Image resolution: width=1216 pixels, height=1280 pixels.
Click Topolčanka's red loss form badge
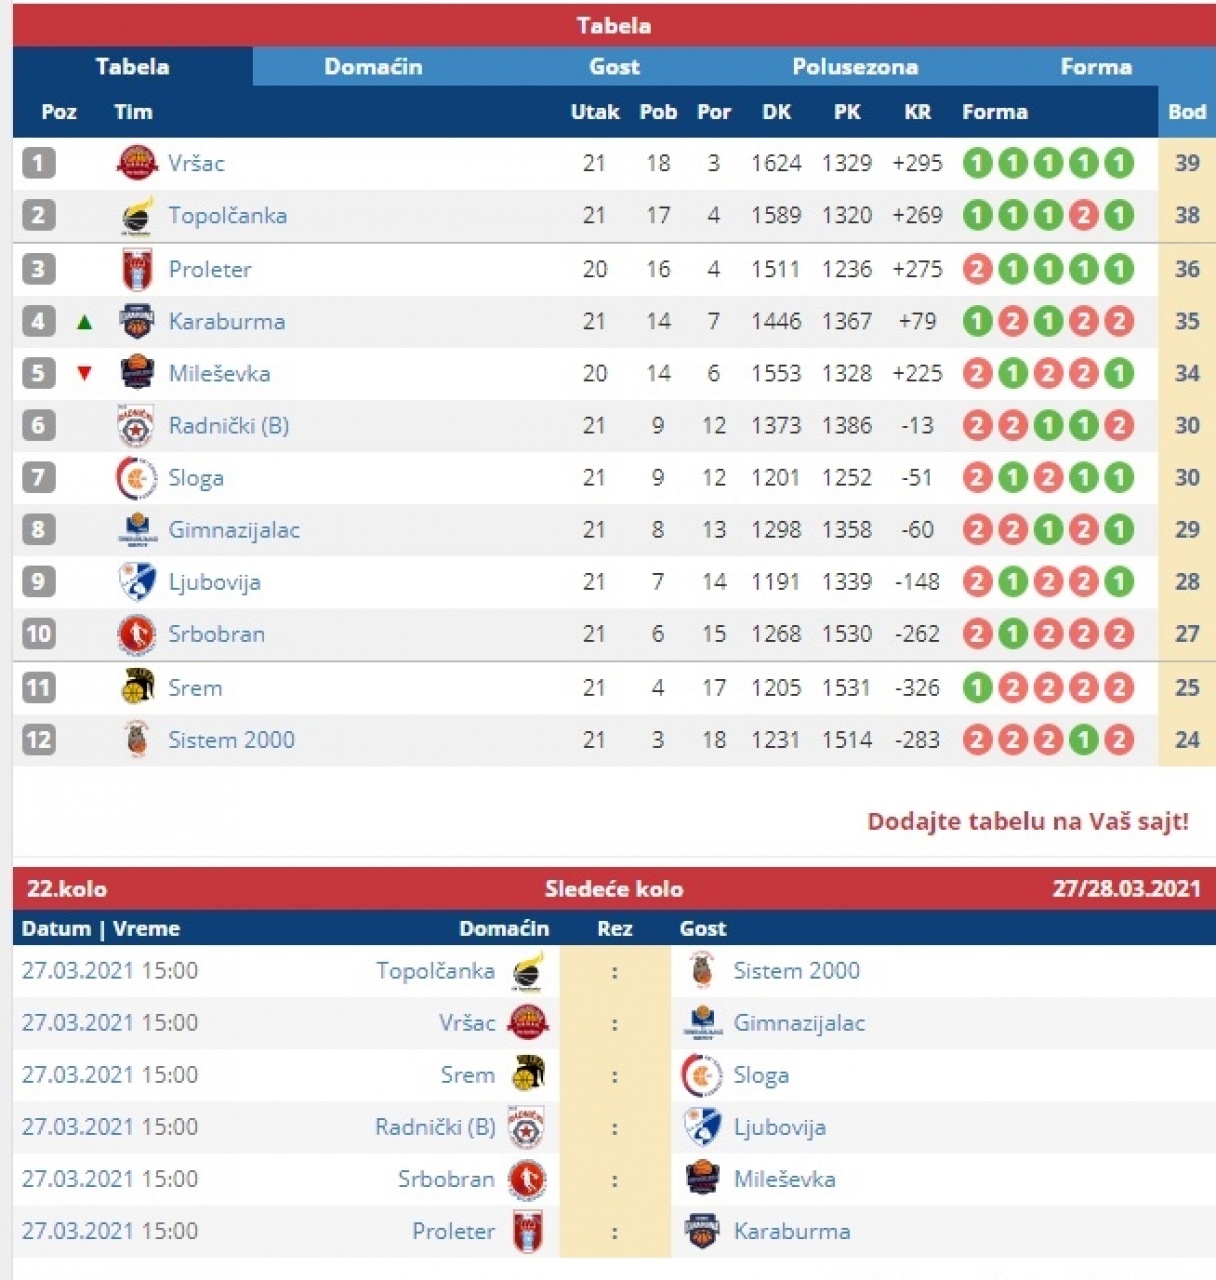tap(1083, 215)
